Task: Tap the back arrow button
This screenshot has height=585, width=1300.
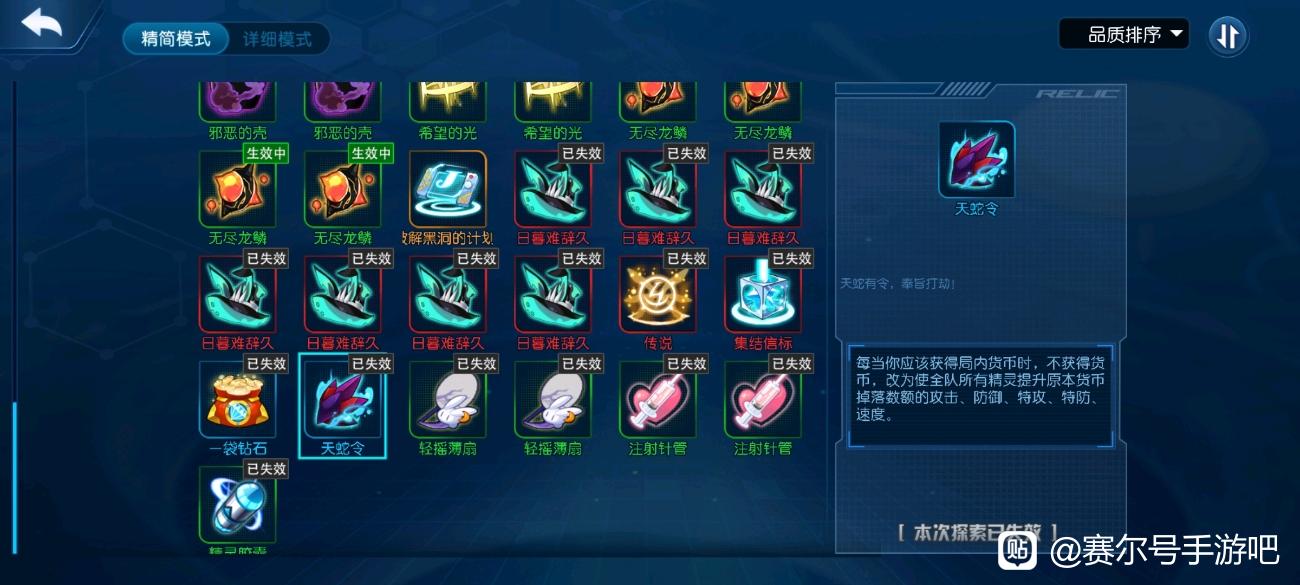Action: click(x=42, y=25)
